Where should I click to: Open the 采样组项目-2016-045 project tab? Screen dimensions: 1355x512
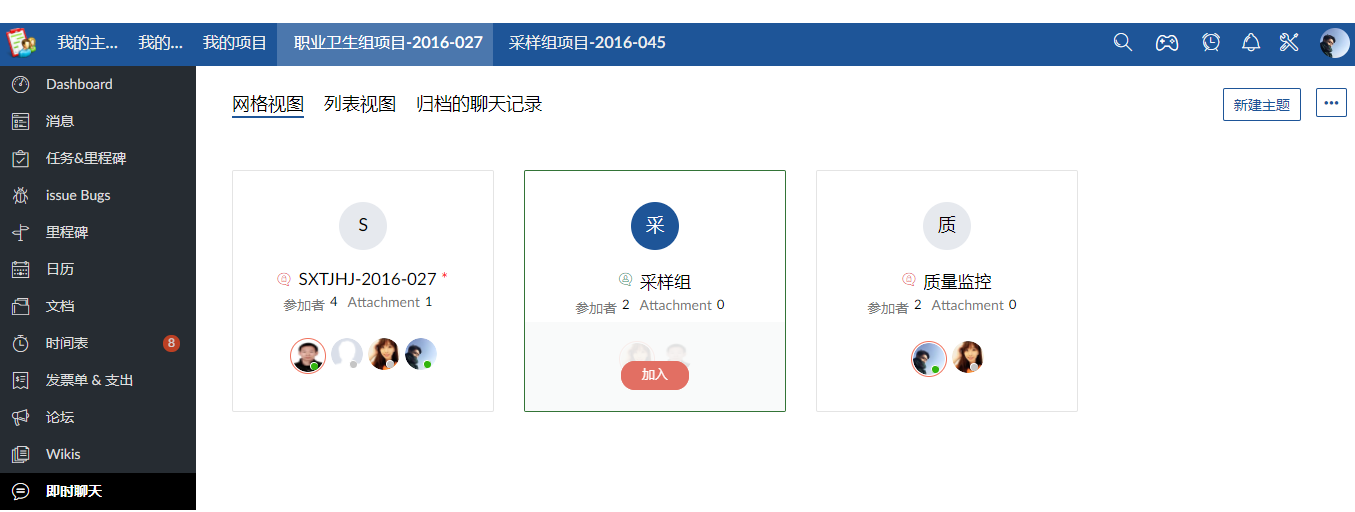click(x=587, y=43)
